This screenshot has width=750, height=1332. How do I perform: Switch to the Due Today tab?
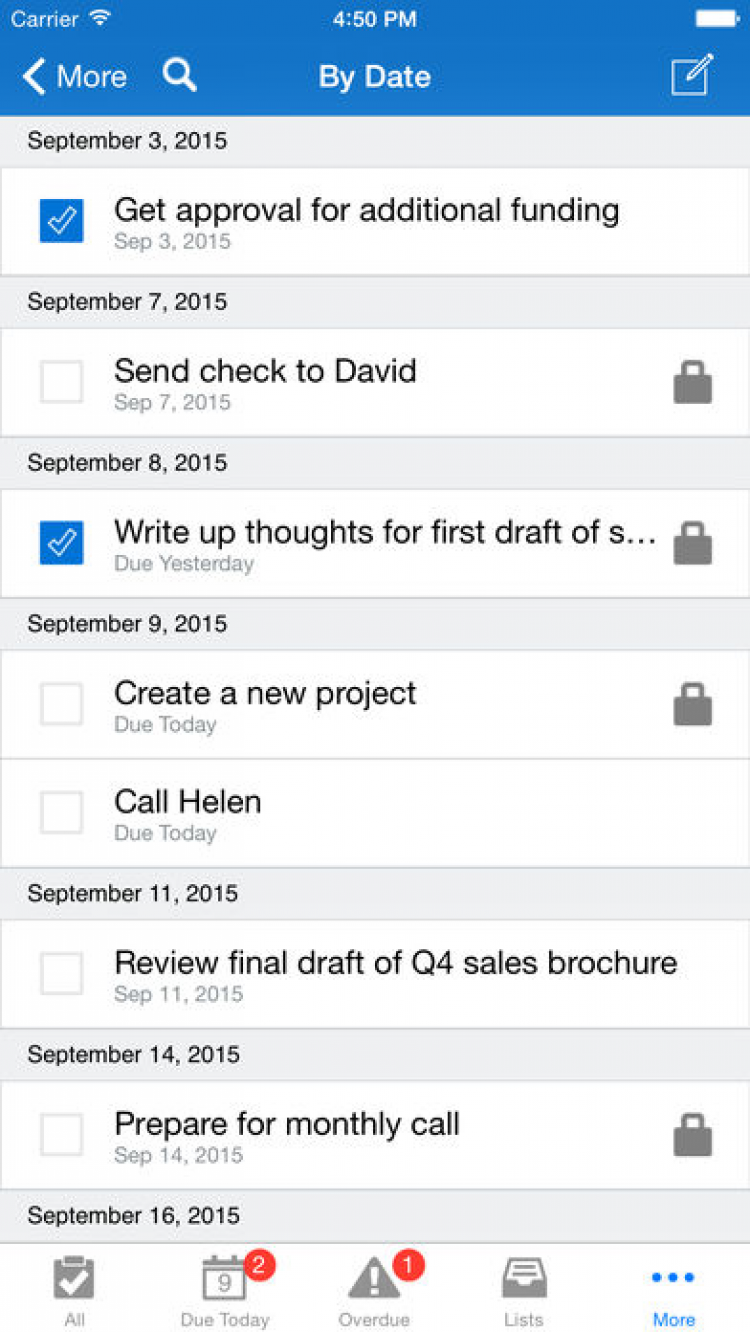pyautogui.click(x=225, y=1290)
